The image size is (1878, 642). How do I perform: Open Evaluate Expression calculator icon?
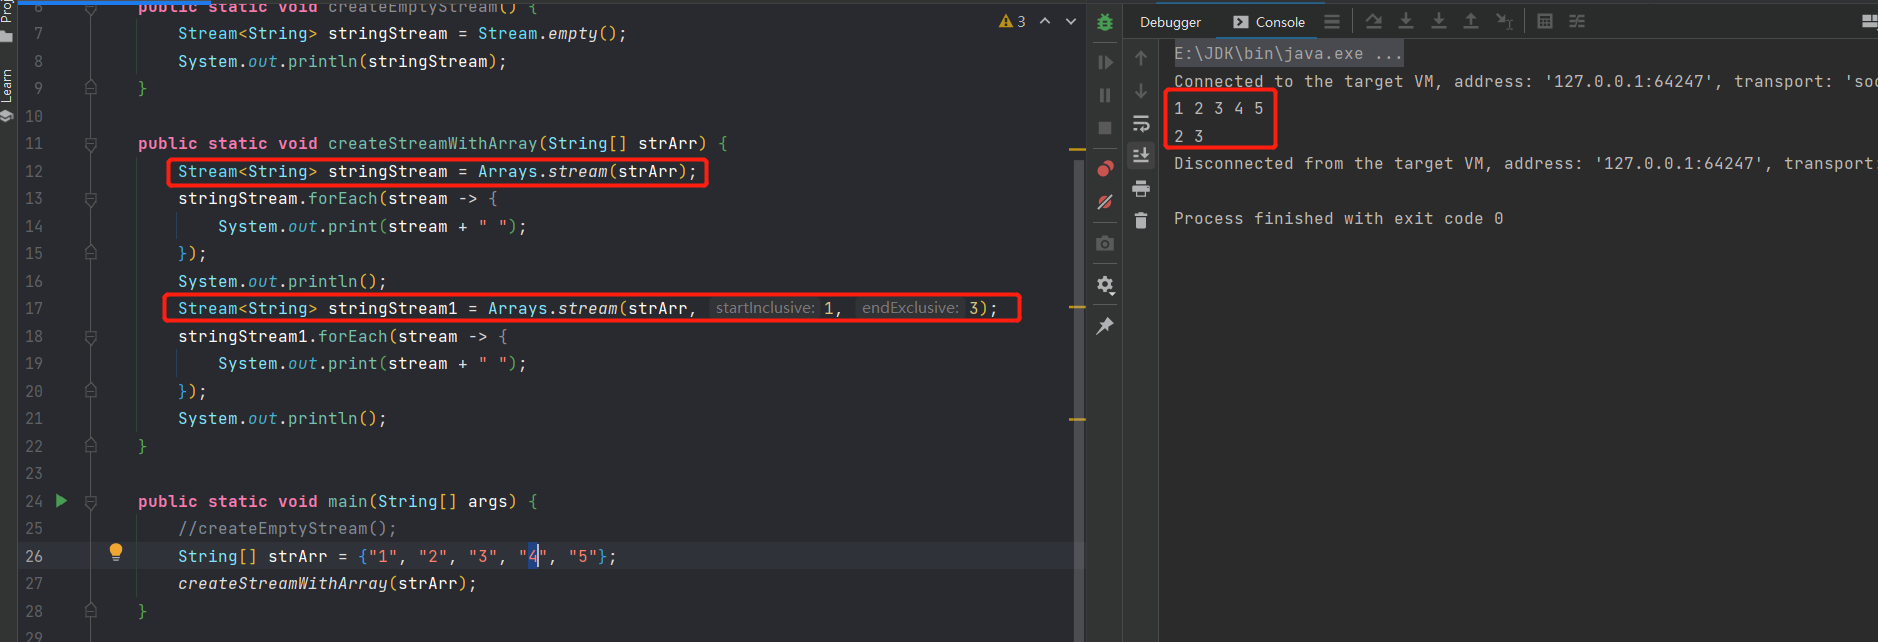1545,21
